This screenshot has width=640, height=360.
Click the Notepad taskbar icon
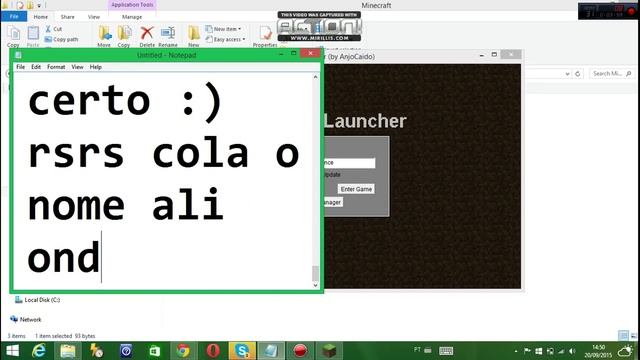pyautogui.click(x=271, y=351)
